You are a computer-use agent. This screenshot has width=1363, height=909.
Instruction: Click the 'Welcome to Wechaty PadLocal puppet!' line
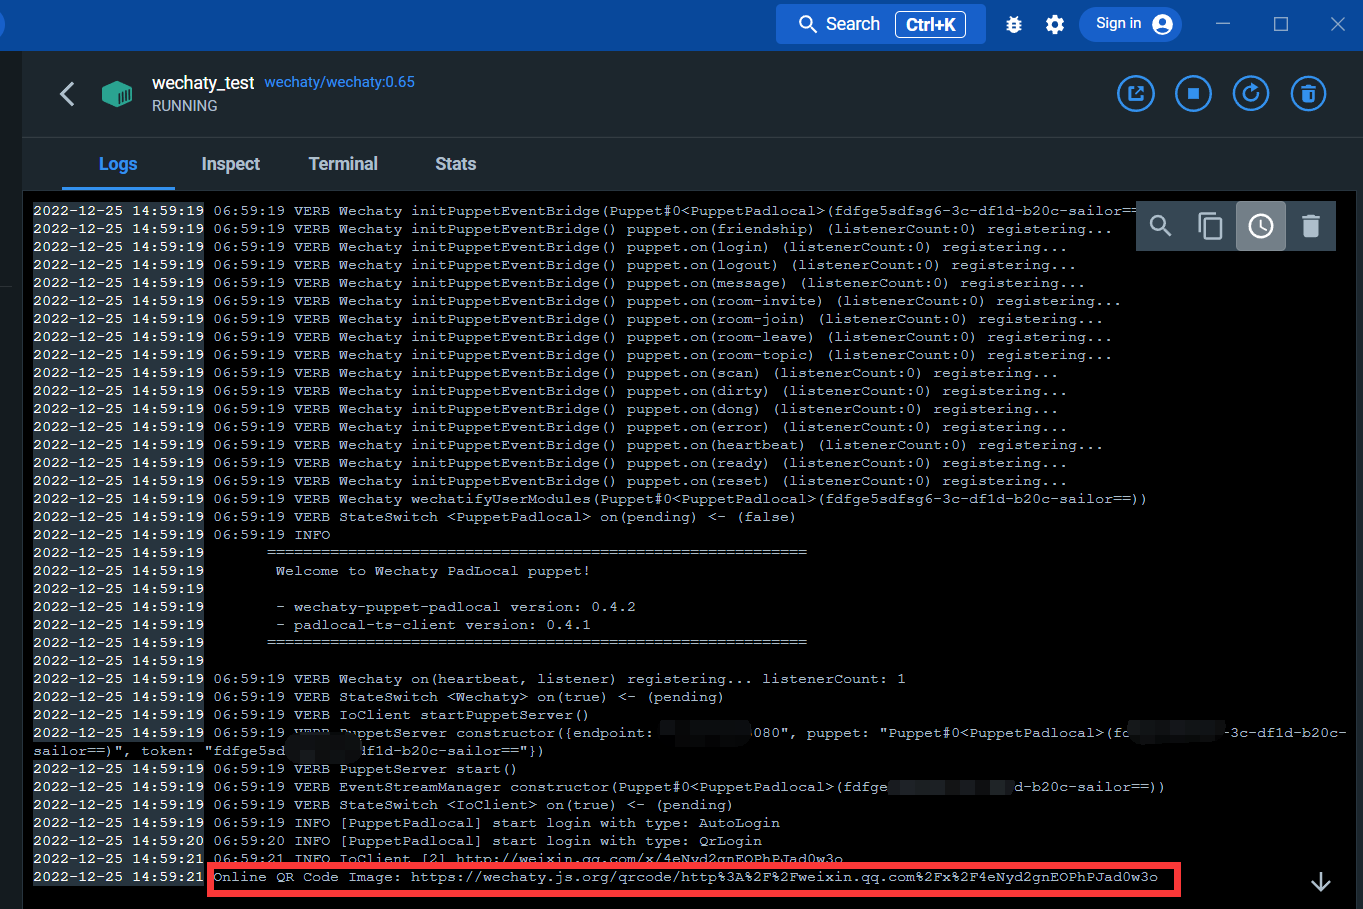(433, 571)
